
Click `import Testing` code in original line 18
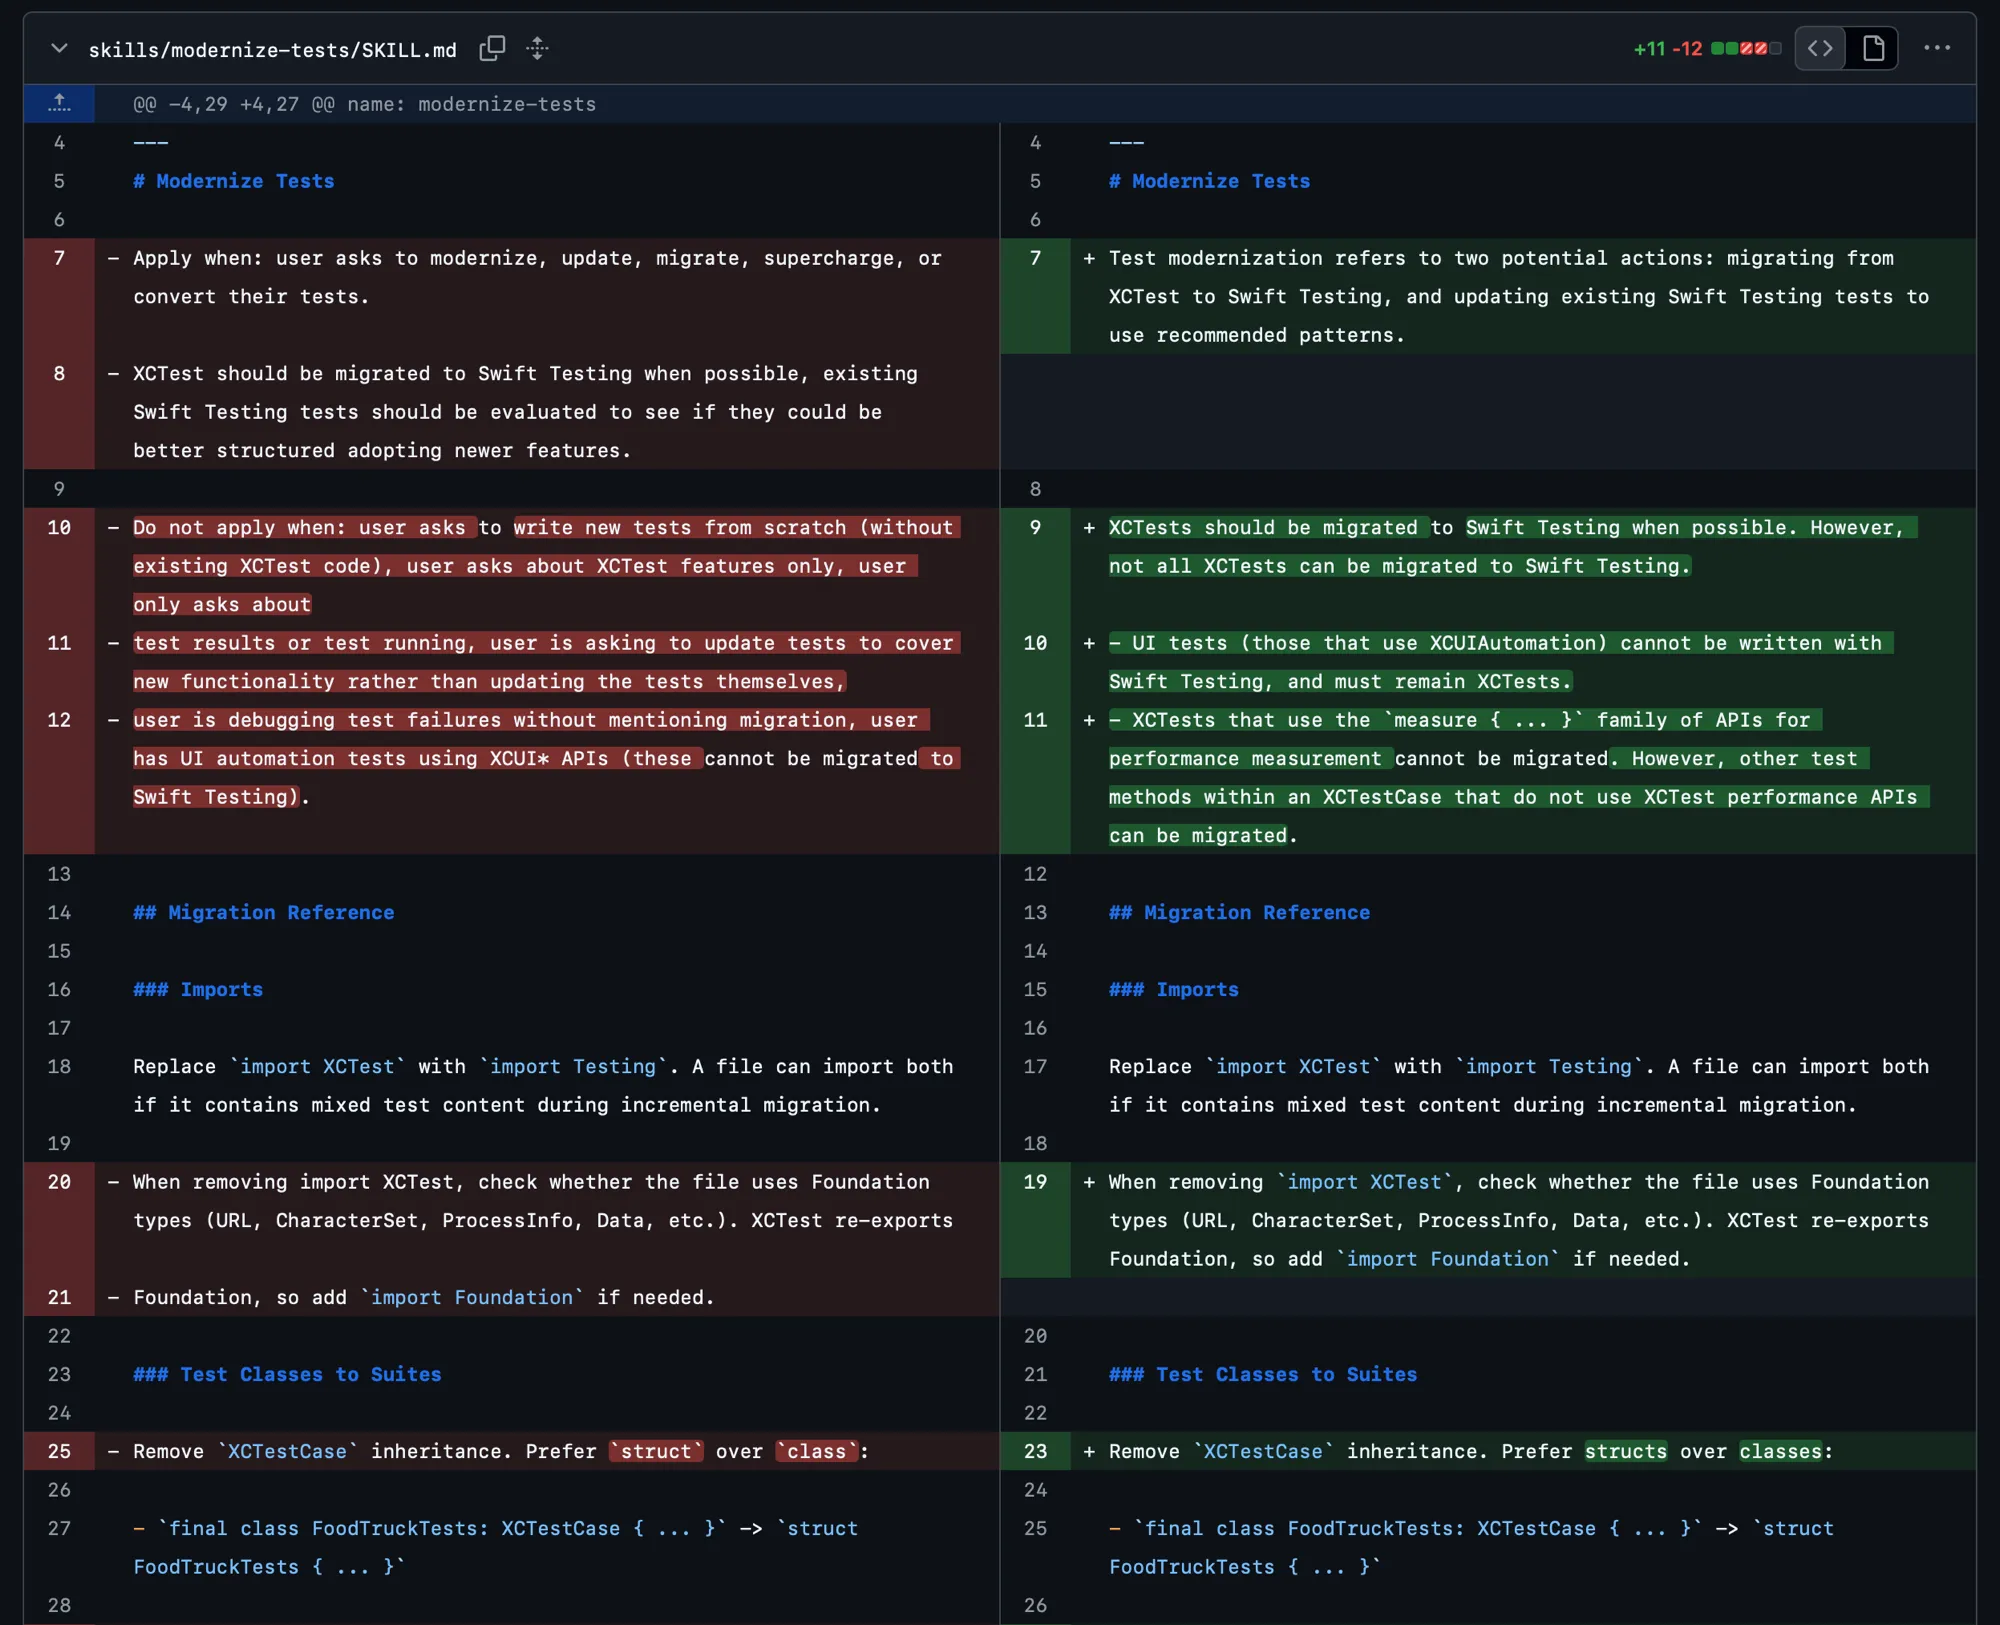coord(573,1066)
